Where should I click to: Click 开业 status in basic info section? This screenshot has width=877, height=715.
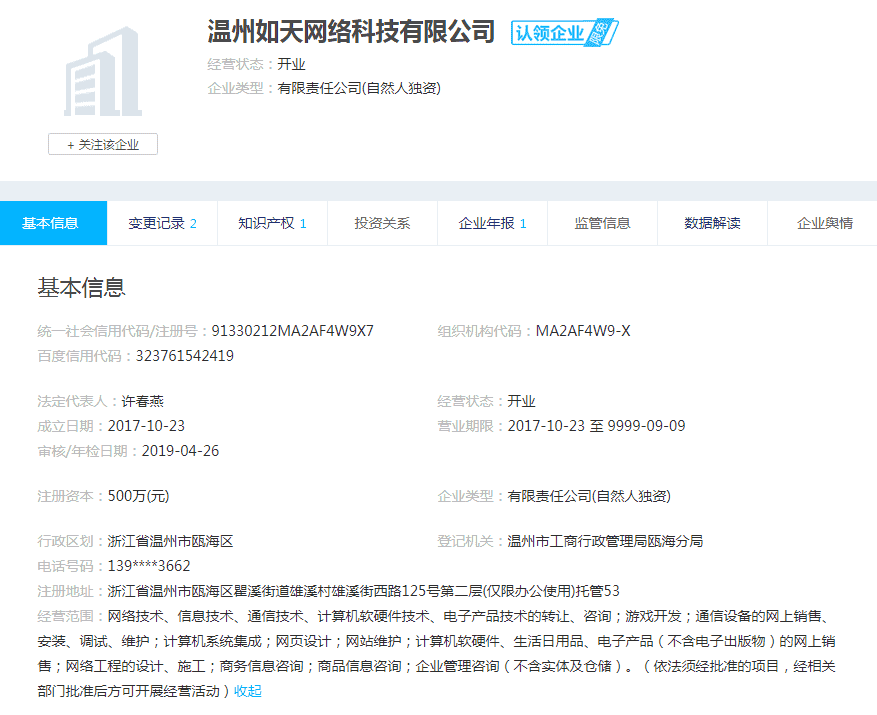[521, 401]
